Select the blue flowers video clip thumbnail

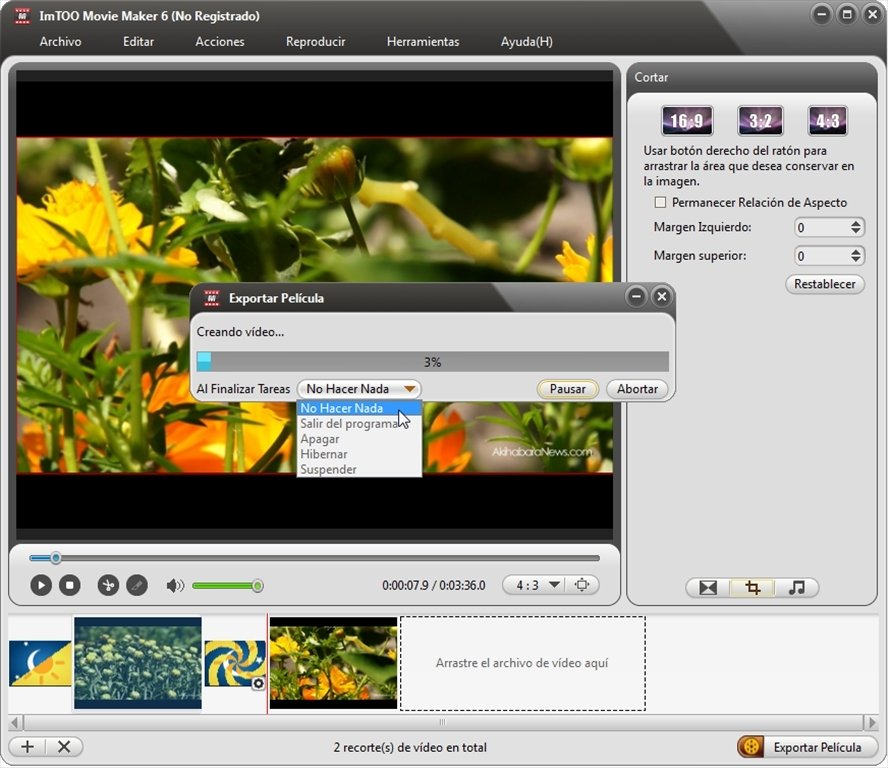(x=138, y=663)
